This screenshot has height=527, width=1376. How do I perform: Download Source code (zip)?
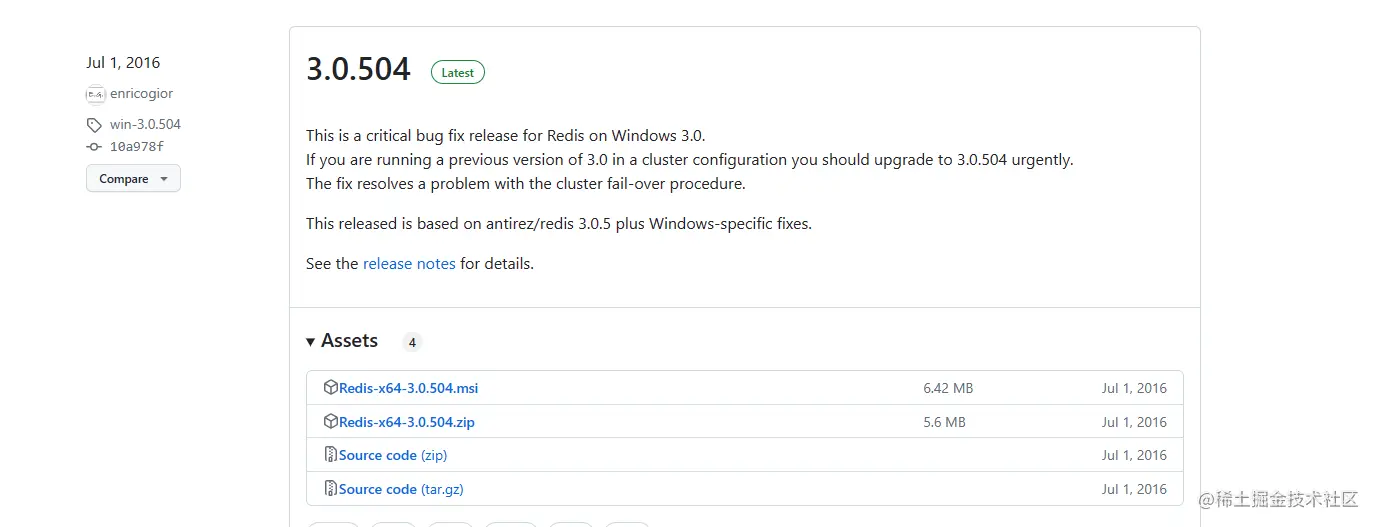point(393,455)
